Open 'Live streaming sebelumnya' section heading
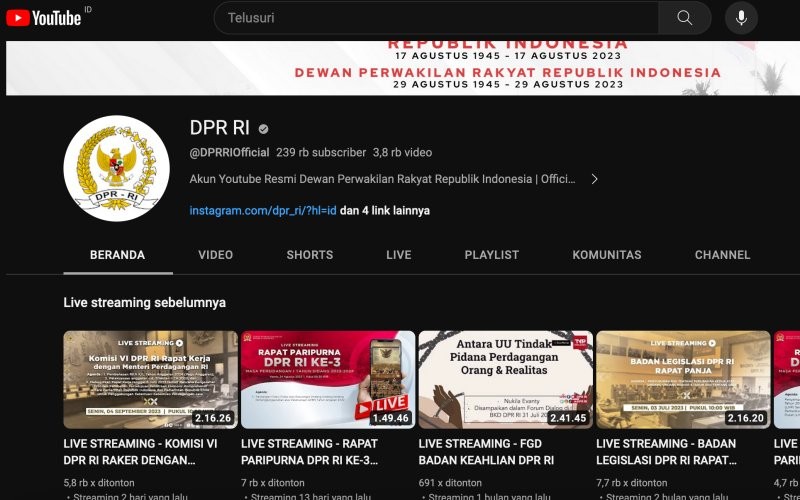The height and width of the screenshot is (500, 800). coord(144,303)
